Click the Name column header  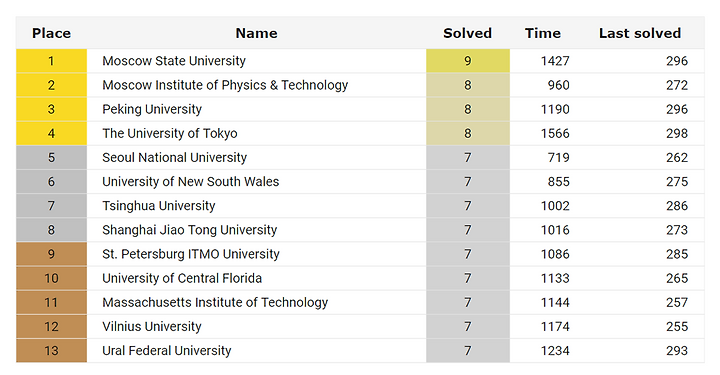256,33
